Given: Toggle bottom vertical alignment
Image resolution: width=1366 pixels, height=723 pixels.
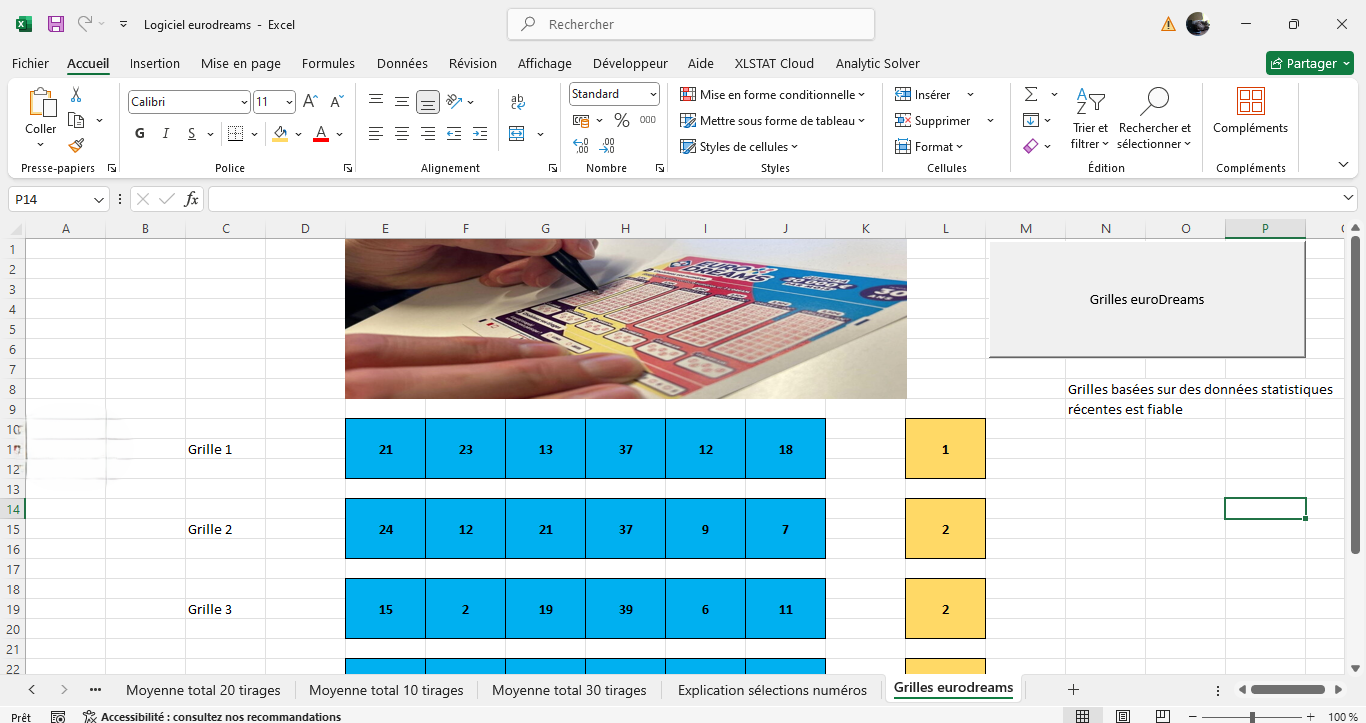Looking at the screenshot, I should pos(428,101).
